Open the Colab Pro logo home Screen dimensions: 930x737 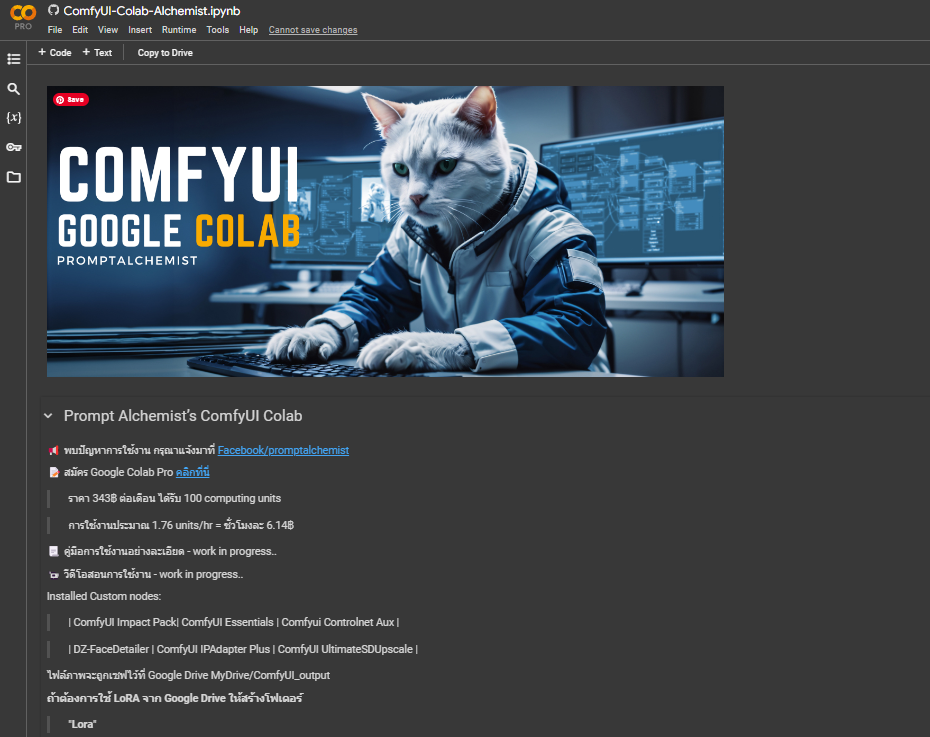(x=23, y=17)
